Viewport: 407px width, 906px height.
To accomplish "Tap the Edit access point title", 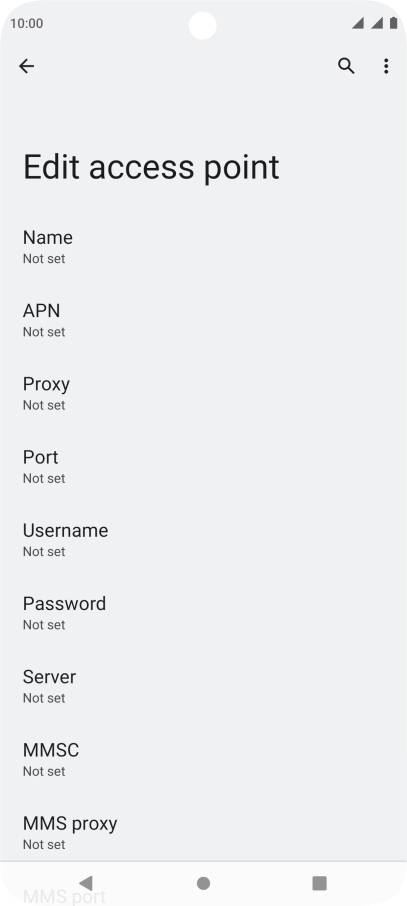I will (x=151, y=168).
